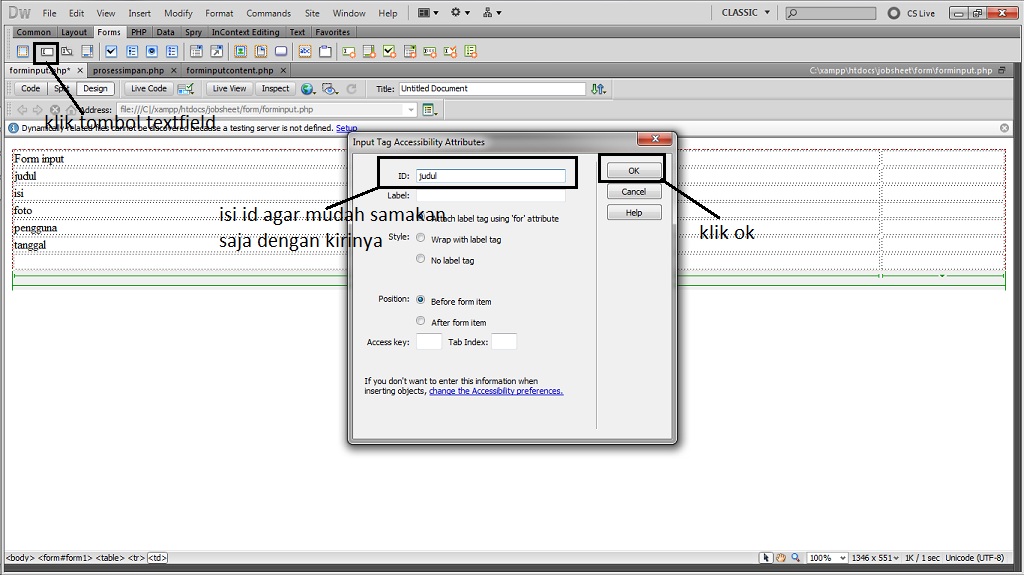Insert a Fieldset element

click(x=325, y=52)
